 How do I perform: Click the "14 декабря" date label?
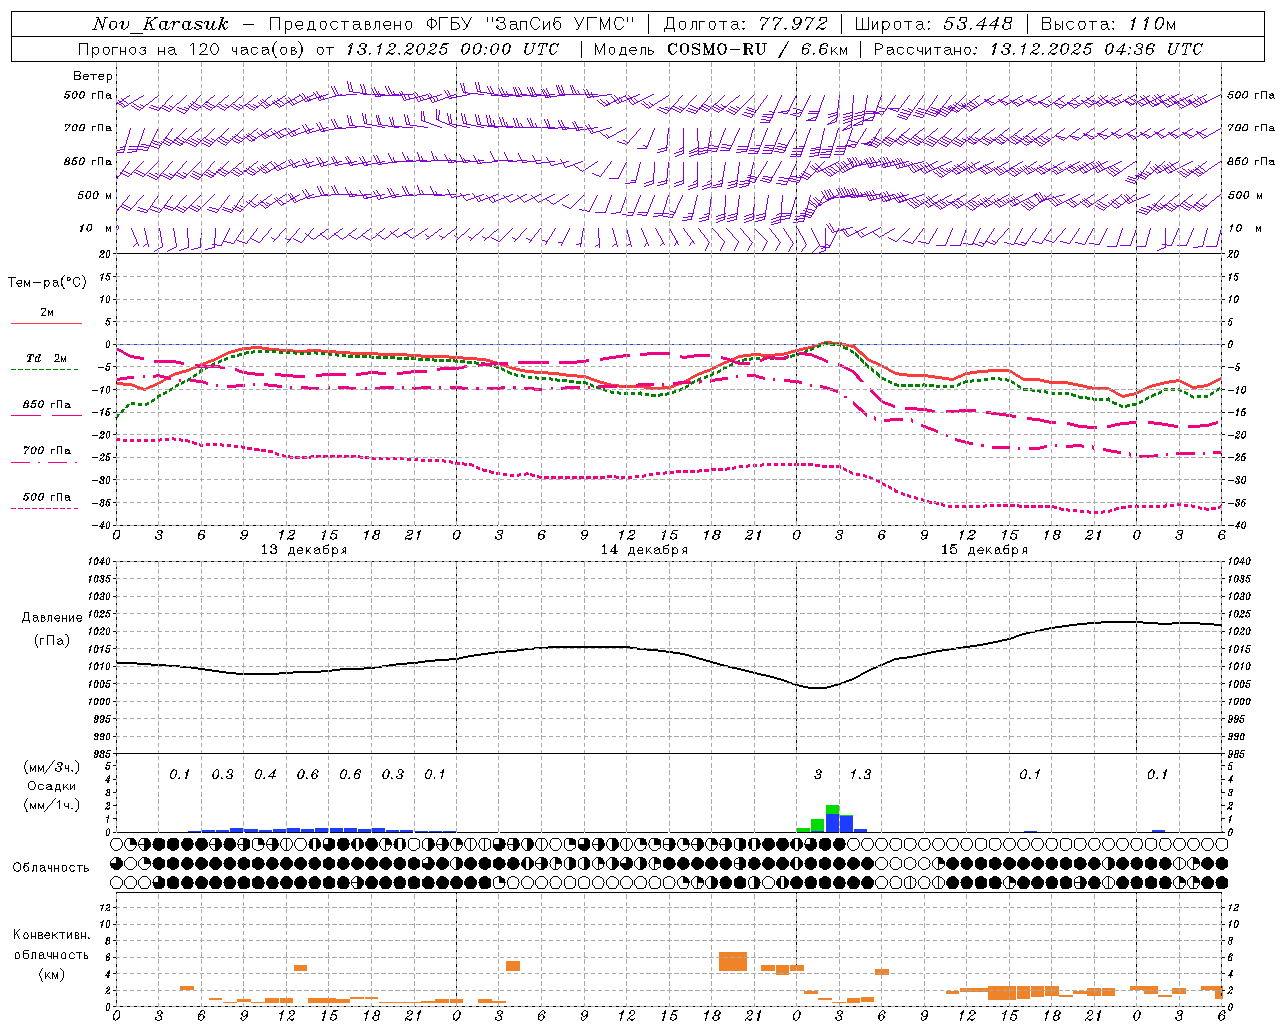(644, 550)
